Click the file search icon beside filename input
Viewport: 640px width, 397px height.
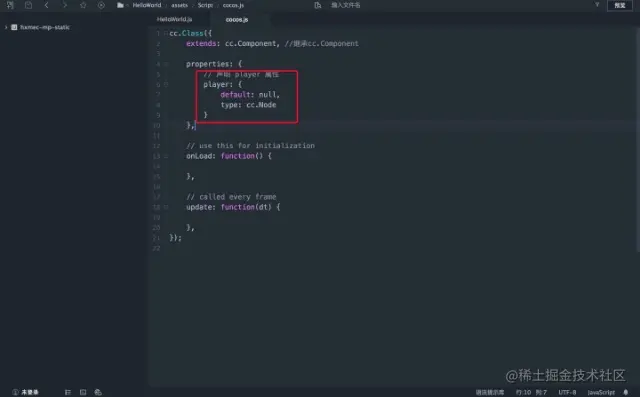point(318,5)
